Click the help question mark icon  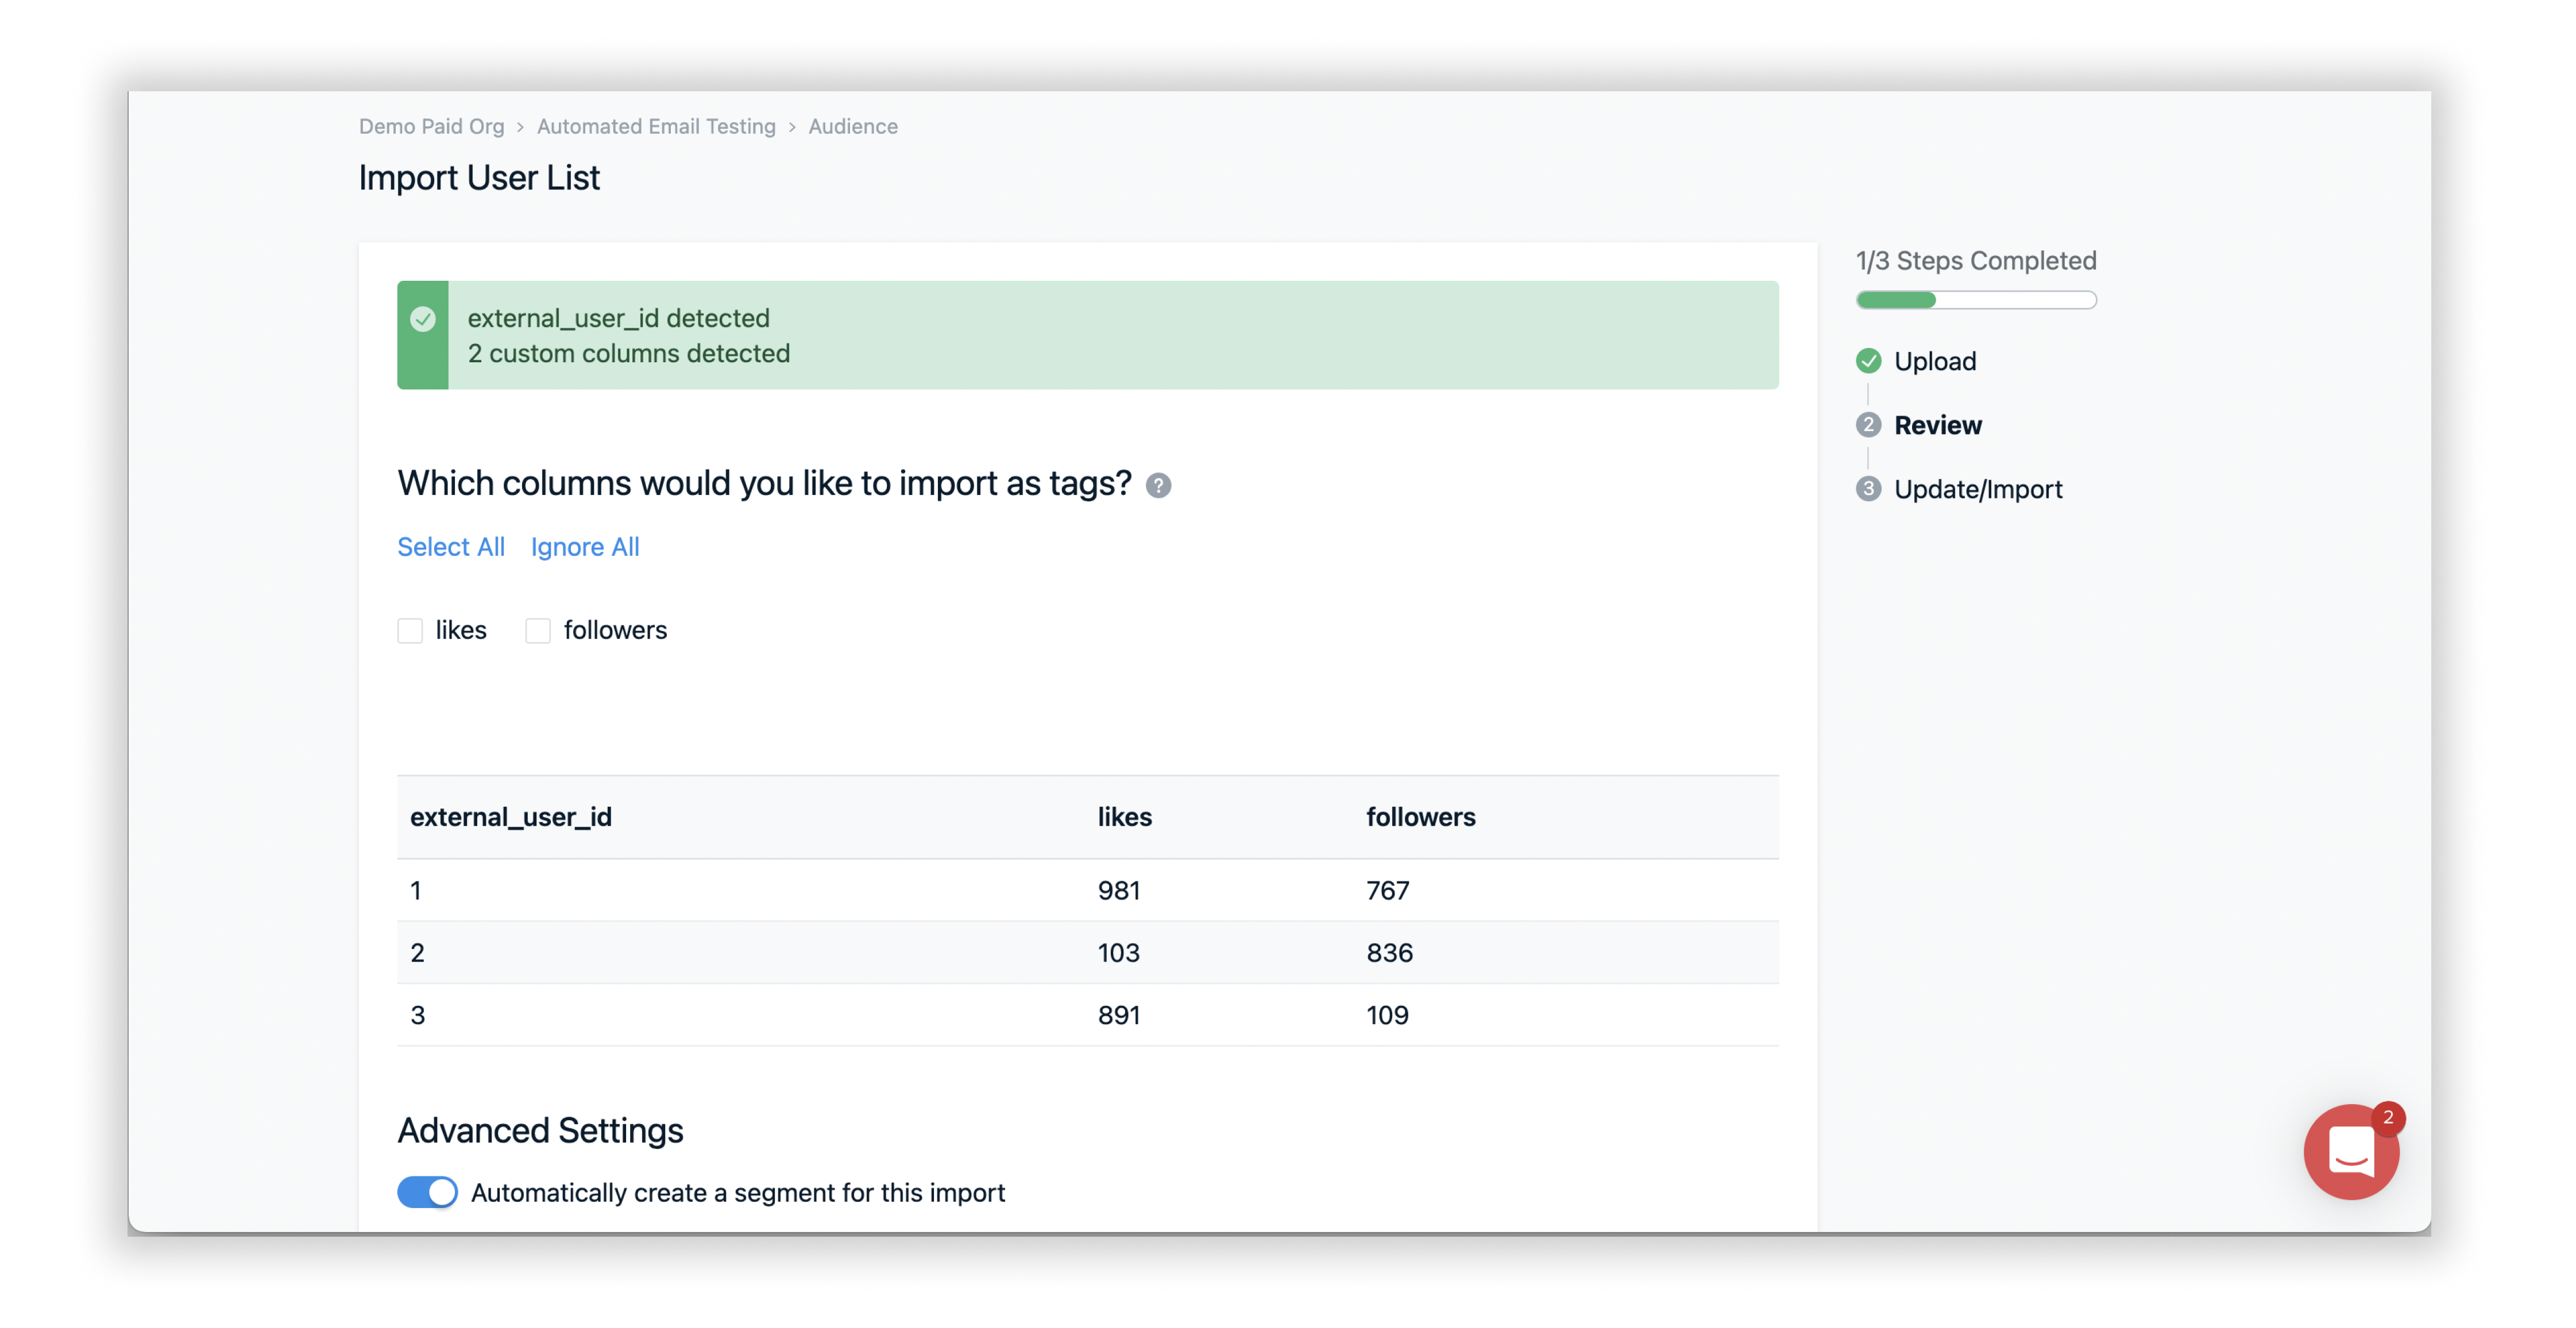[1158, 486]
